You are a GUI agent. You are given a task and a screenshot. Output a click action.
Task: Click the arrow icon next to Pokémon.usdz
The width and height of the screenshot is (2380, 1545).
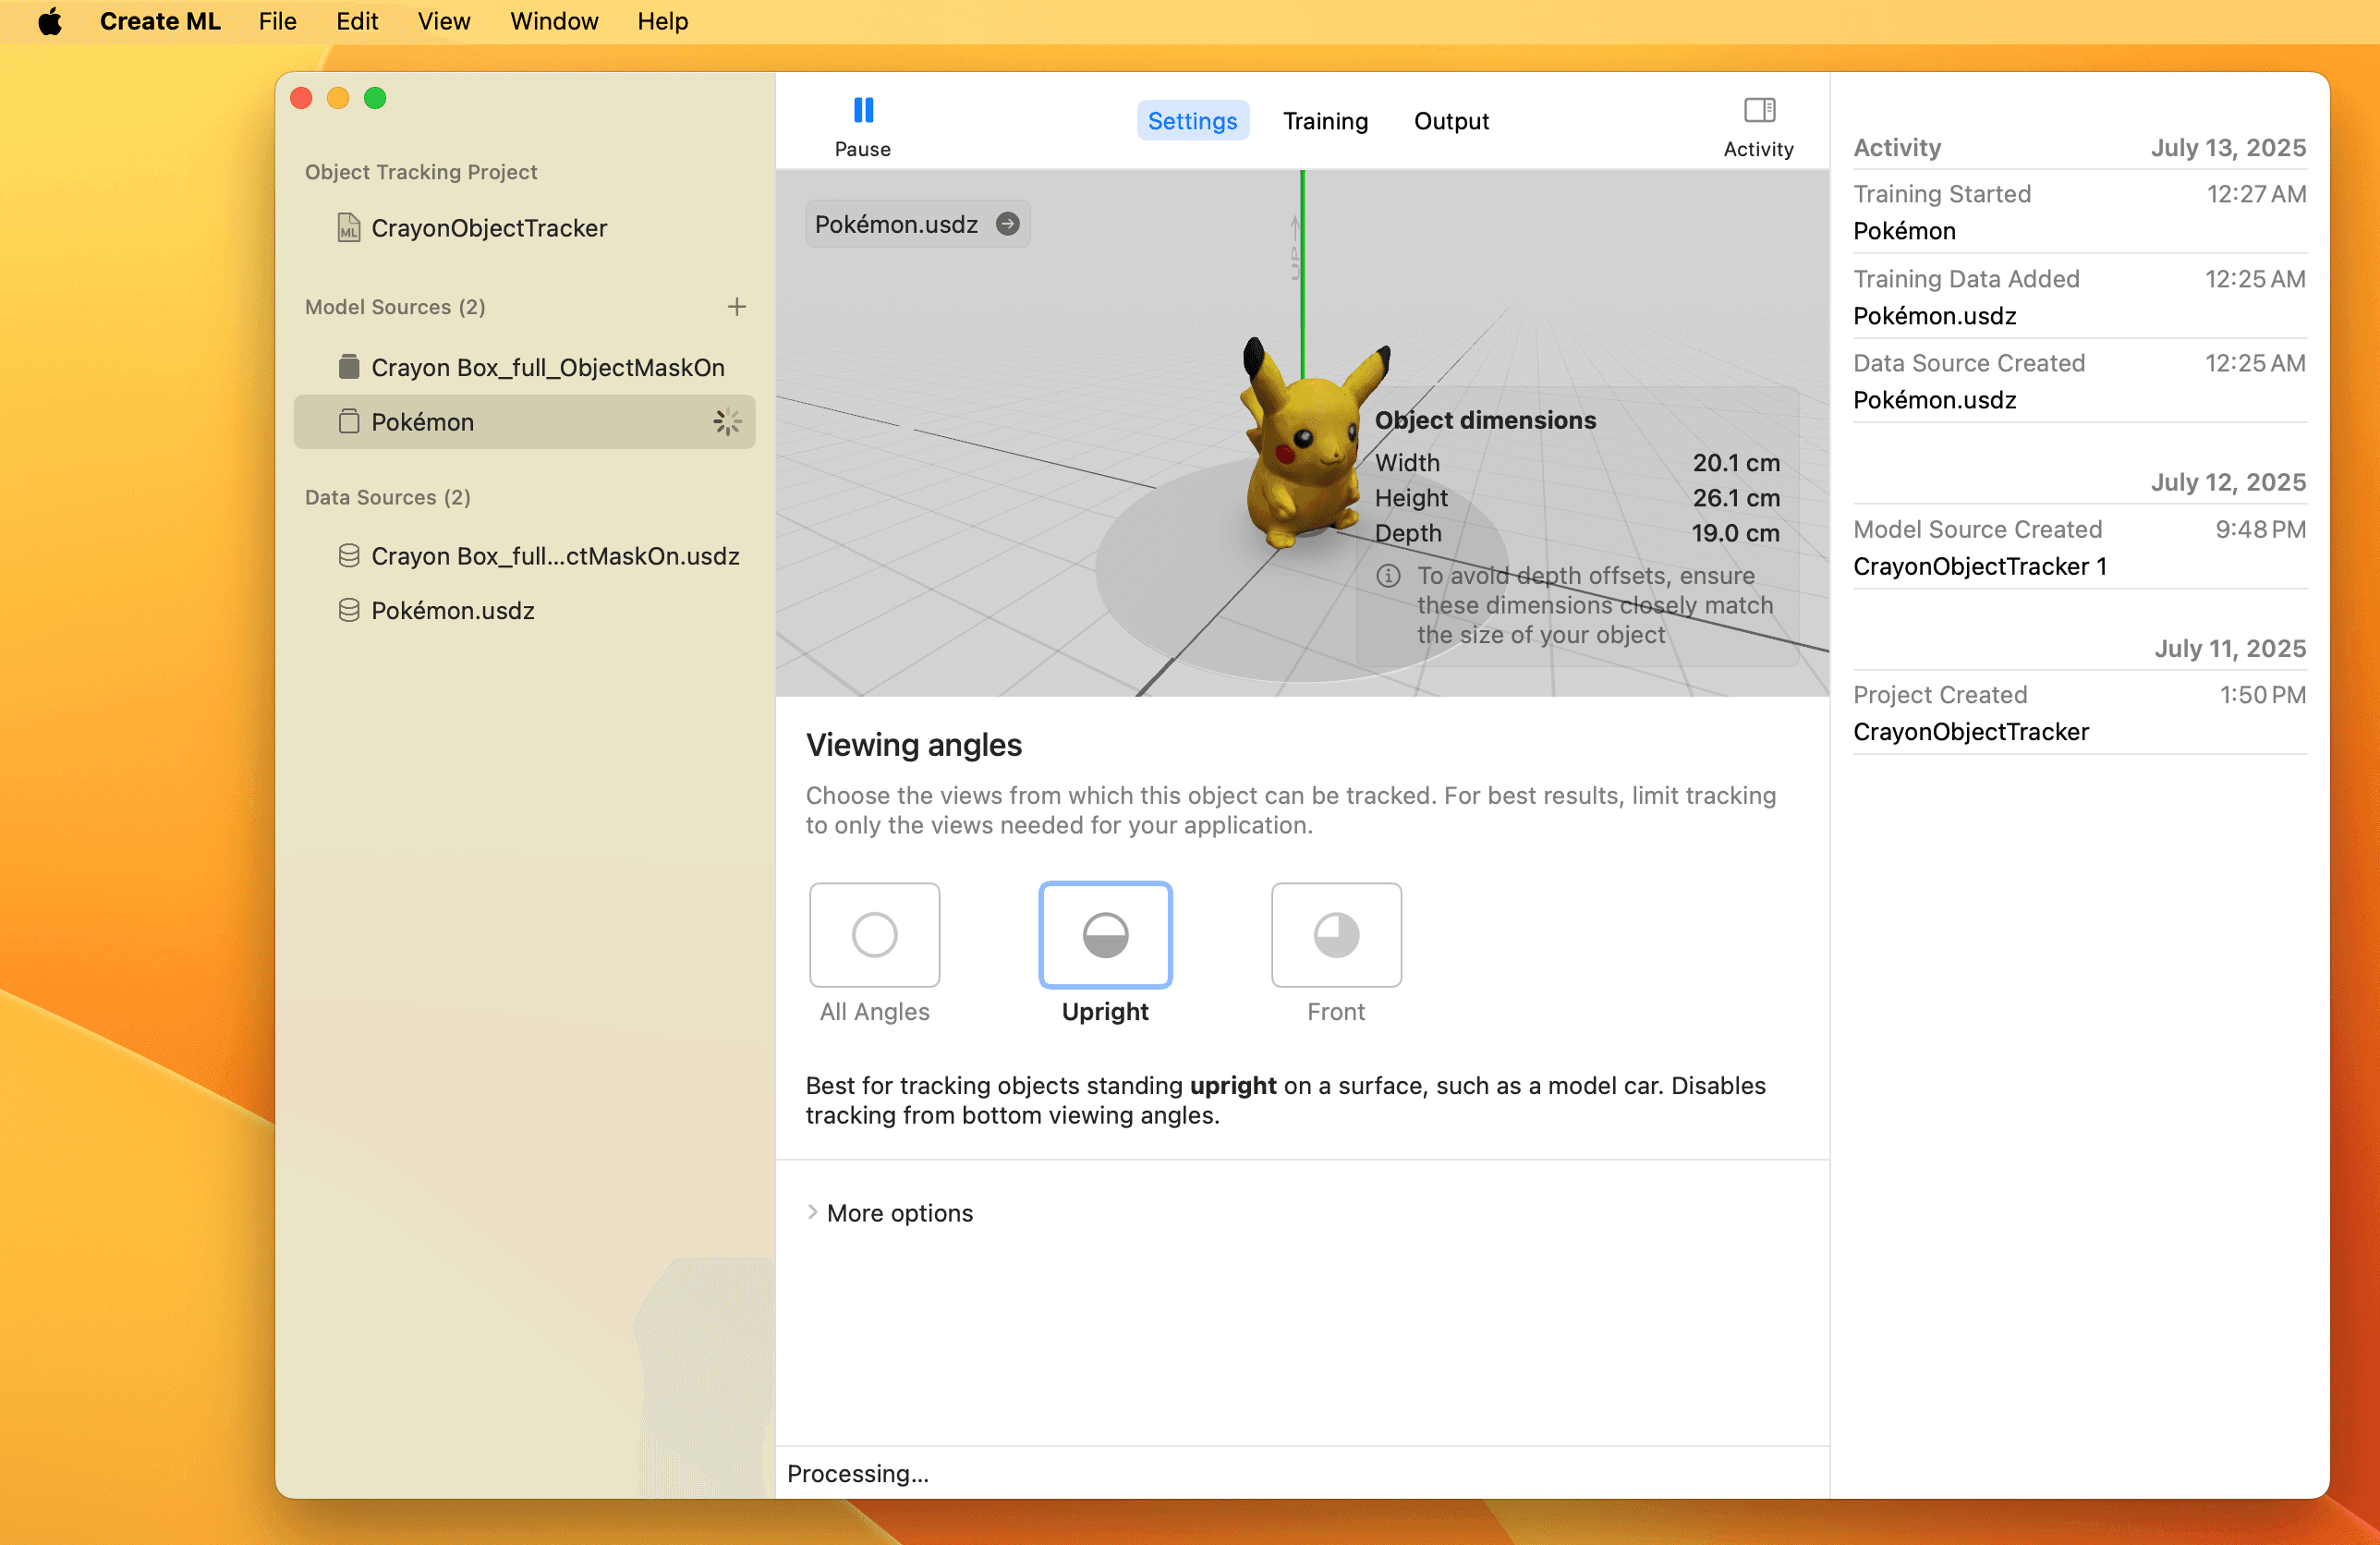1008,224
